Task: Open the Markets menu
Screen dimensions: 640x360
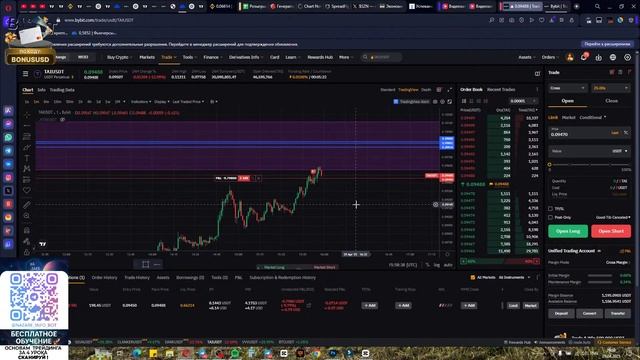Action: click(x=147, y=57)
